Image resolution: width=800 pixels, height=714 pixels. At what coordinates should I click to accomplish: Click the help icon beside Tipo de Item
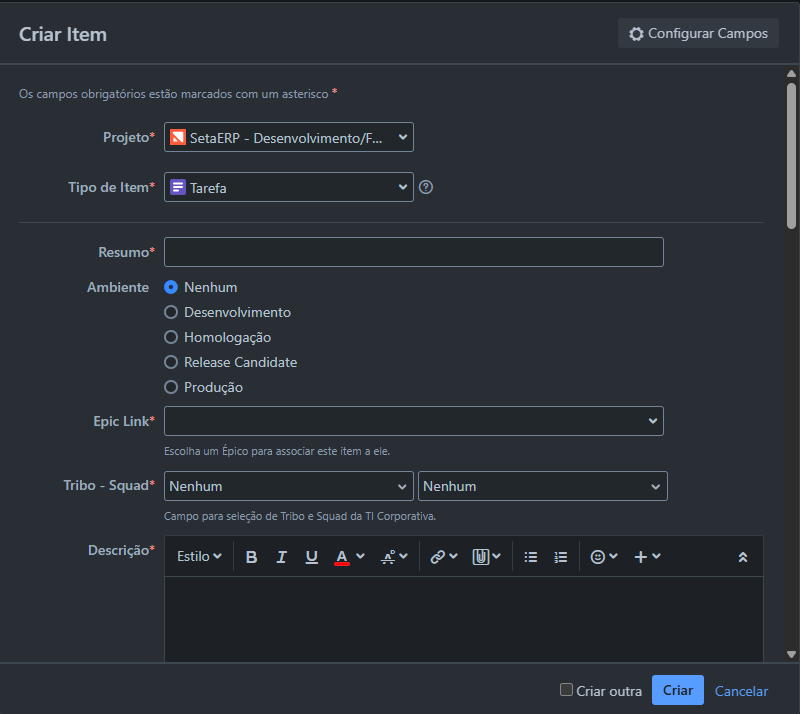pos(426,187)
